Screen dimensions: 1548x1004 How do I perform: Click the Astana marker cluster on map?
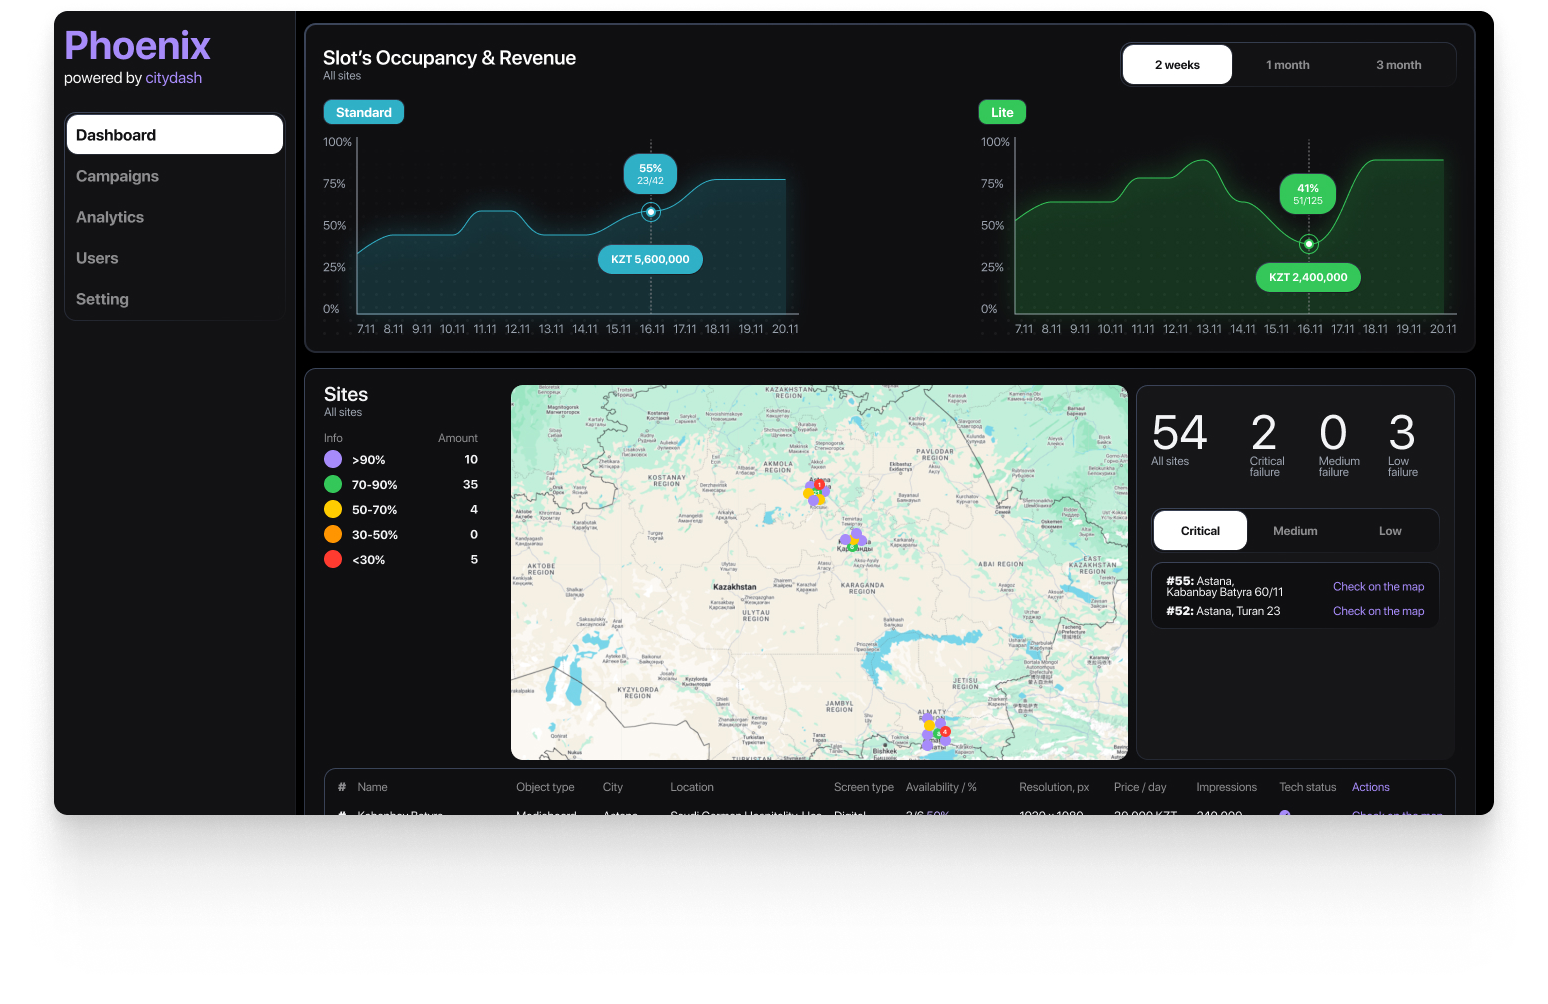click(817, 492)
